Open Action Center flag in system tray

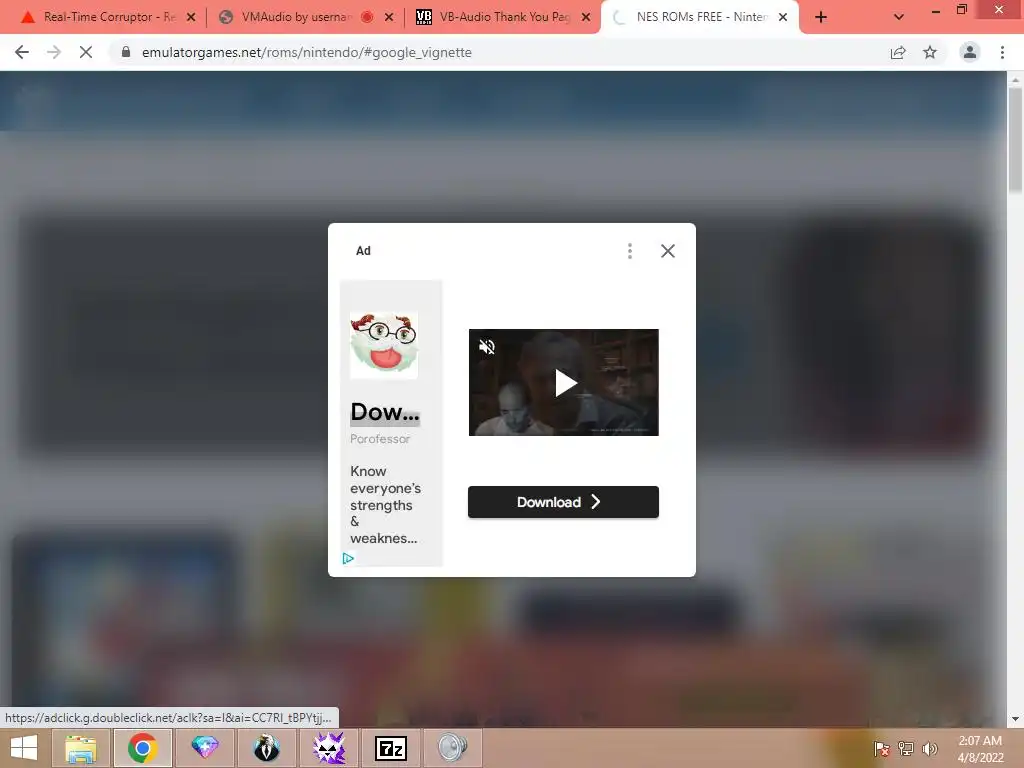tap(881, 749)
